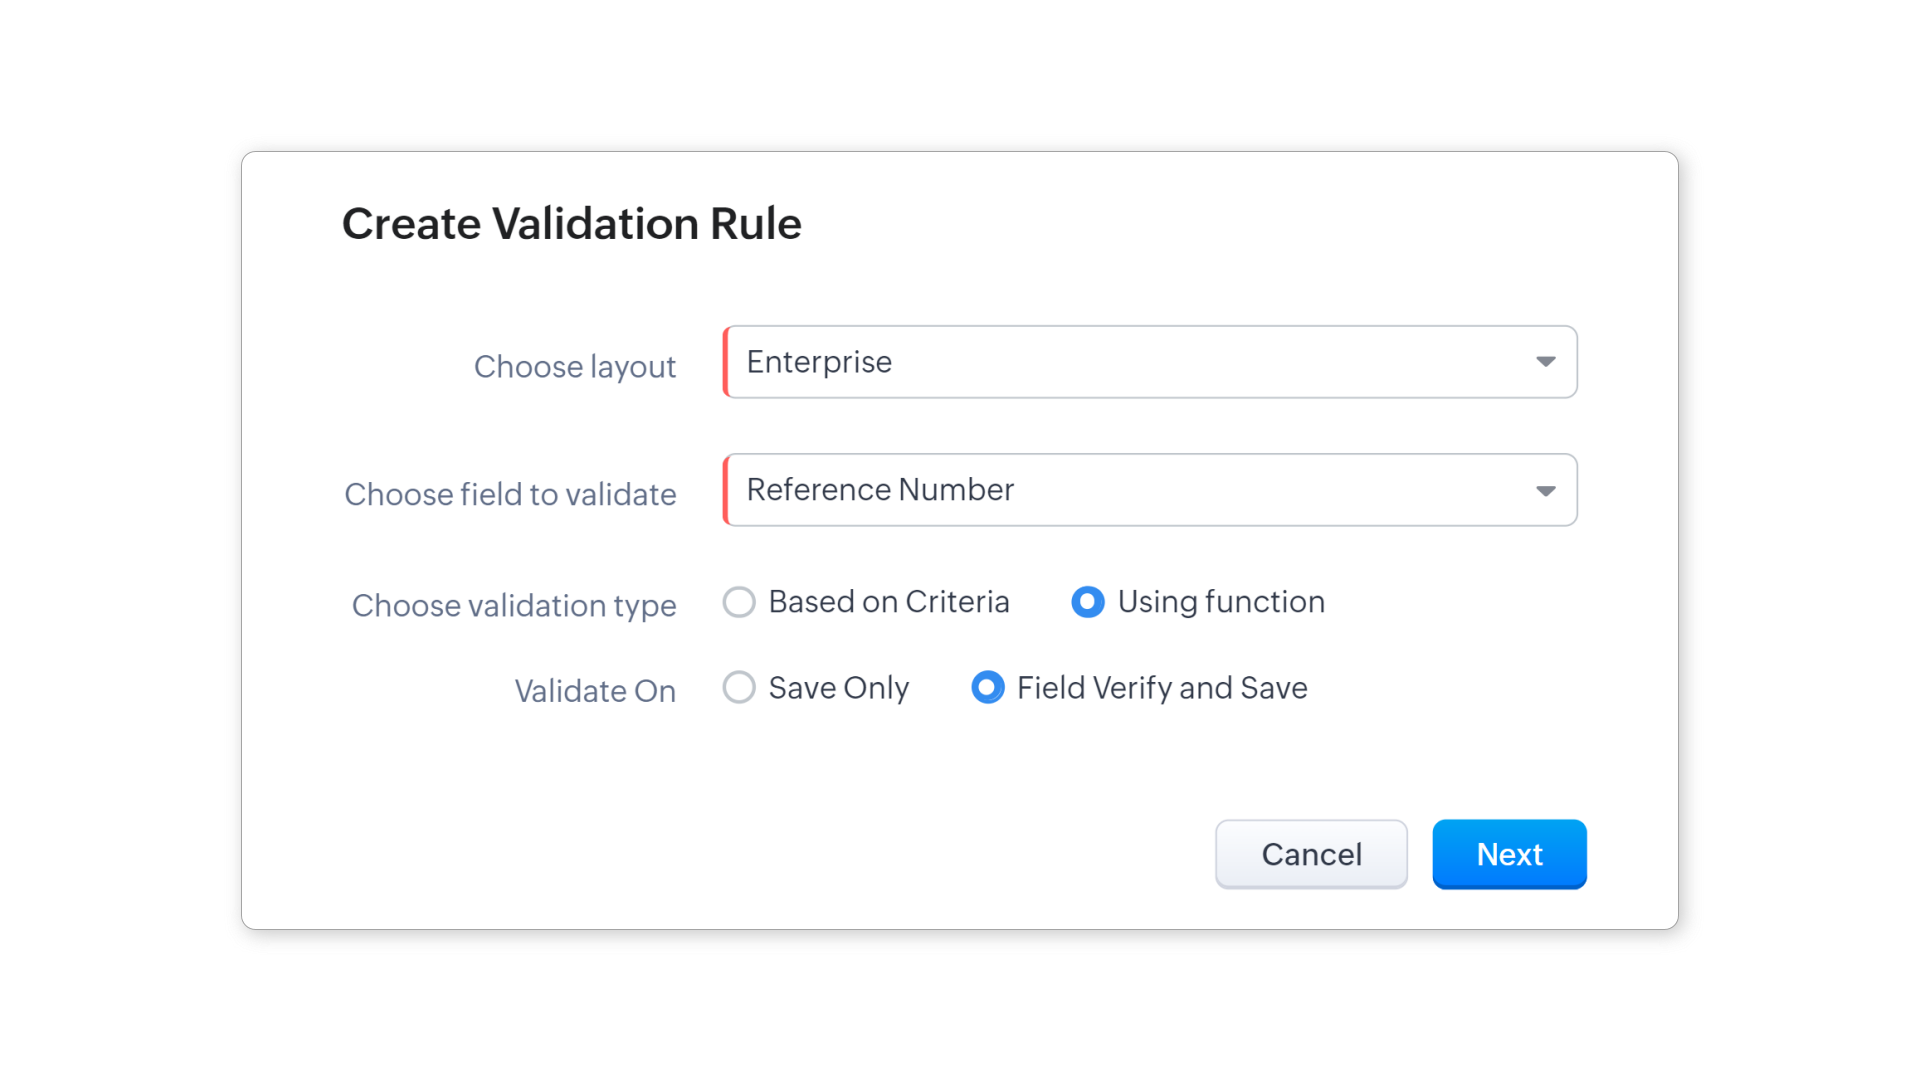The image size is (1920, 1080).
Task: Click the blue Next button
Action: (x=1508, y=854)
